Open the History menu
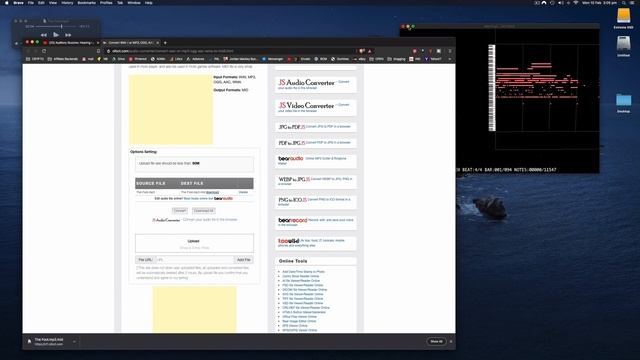The image size is (640, 360). pos(67,2)
